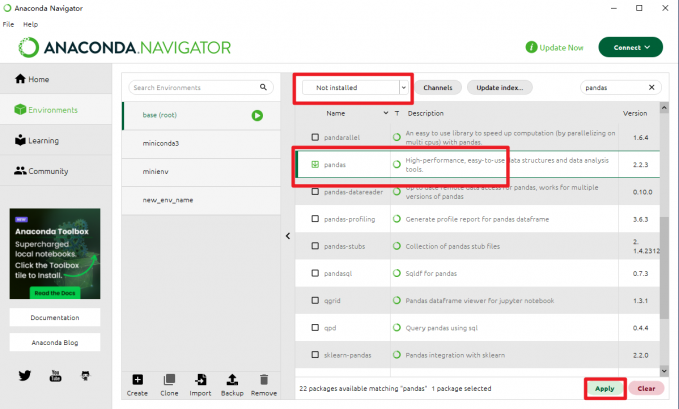This screenshot has width=679, height=409.
Task: Click the package list scroll down arrow
Action: pyautogui.click(x=664, y=371)
